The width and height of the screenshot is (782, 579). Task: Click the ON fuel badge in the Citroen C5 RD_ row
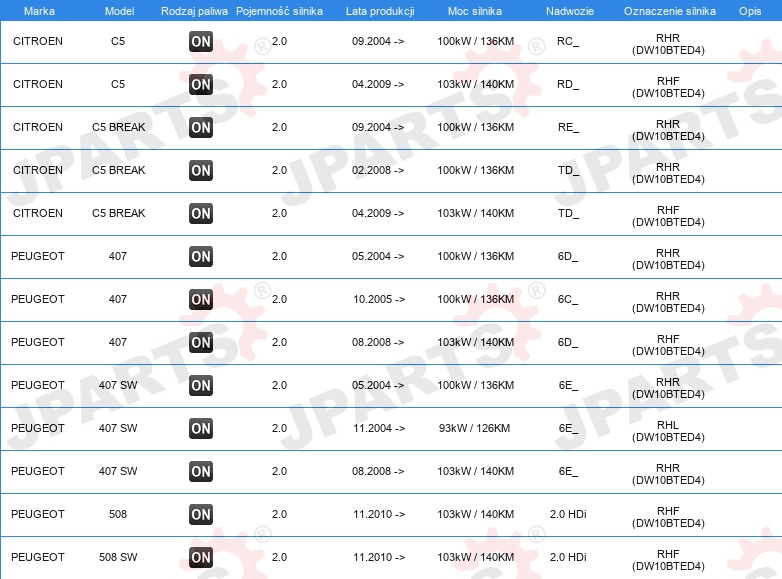(201, 84)
